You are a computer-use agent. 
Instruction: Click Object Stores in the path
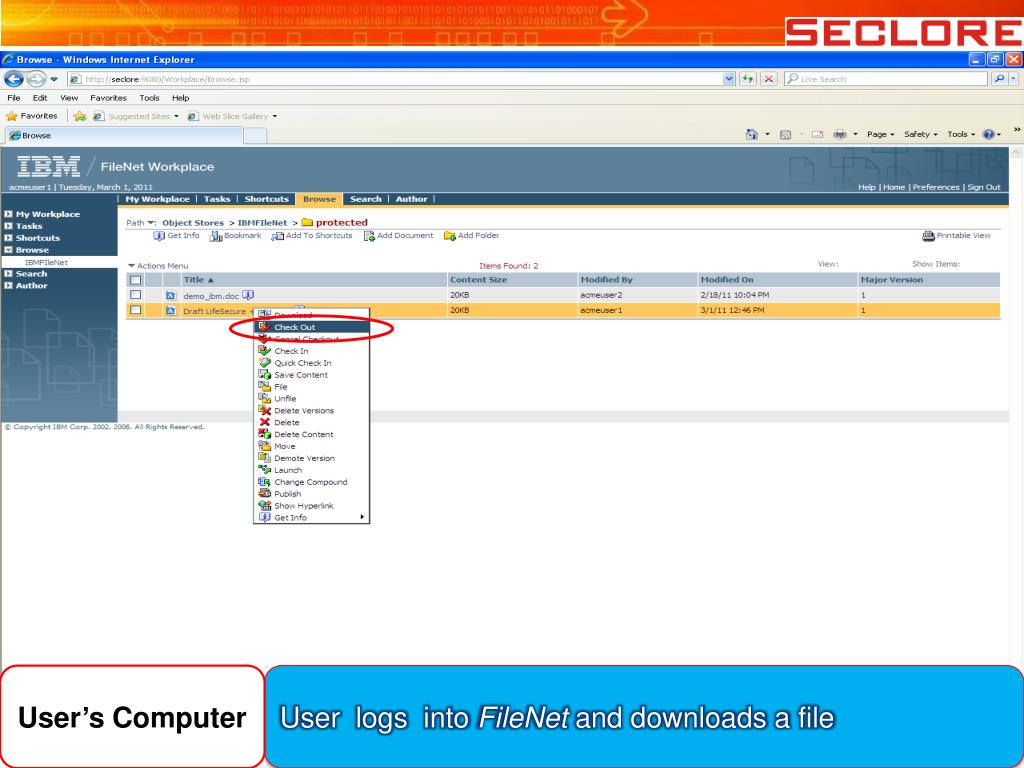pyautogui.click(x=193, y=223)
